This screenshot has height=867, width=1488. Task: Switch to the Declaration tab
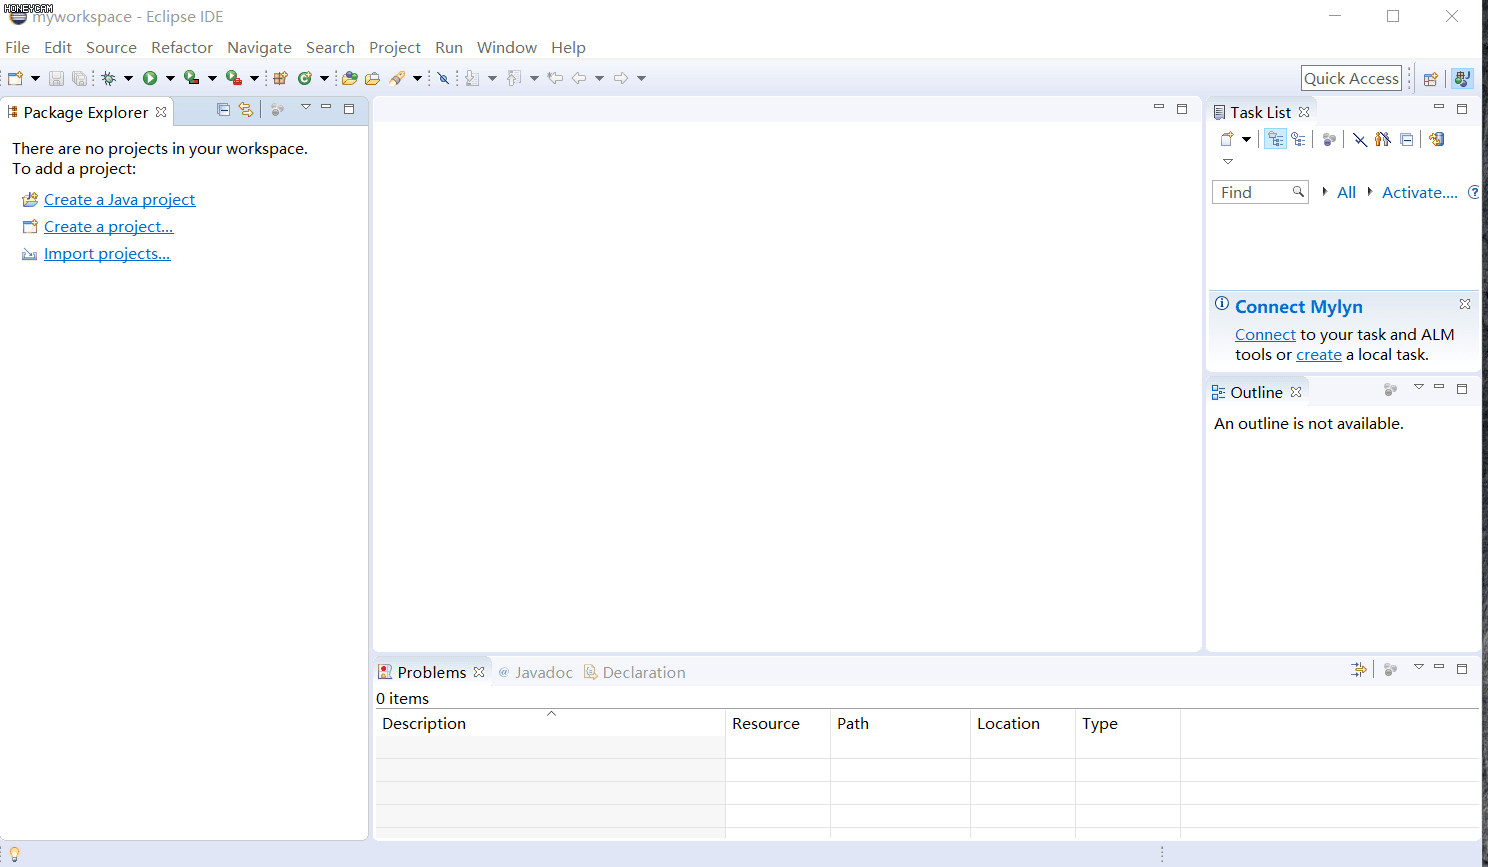coord(636,672)
